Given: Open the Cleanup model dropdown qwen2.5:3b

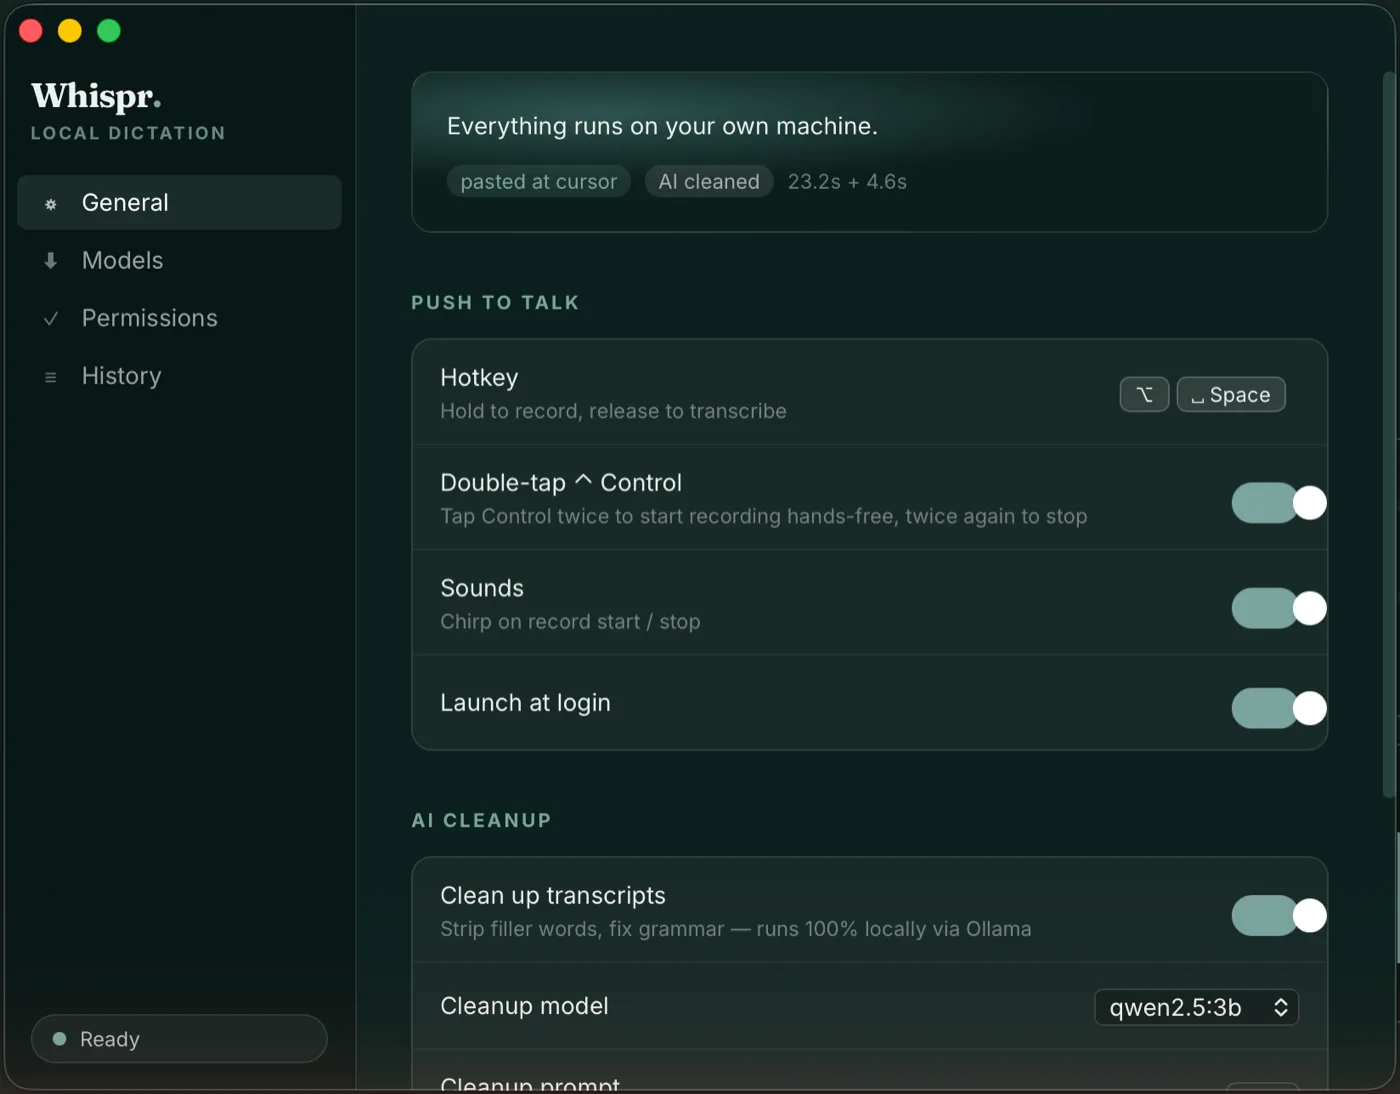Looking at the screenshot, I should click(x=1197, y=1007).
